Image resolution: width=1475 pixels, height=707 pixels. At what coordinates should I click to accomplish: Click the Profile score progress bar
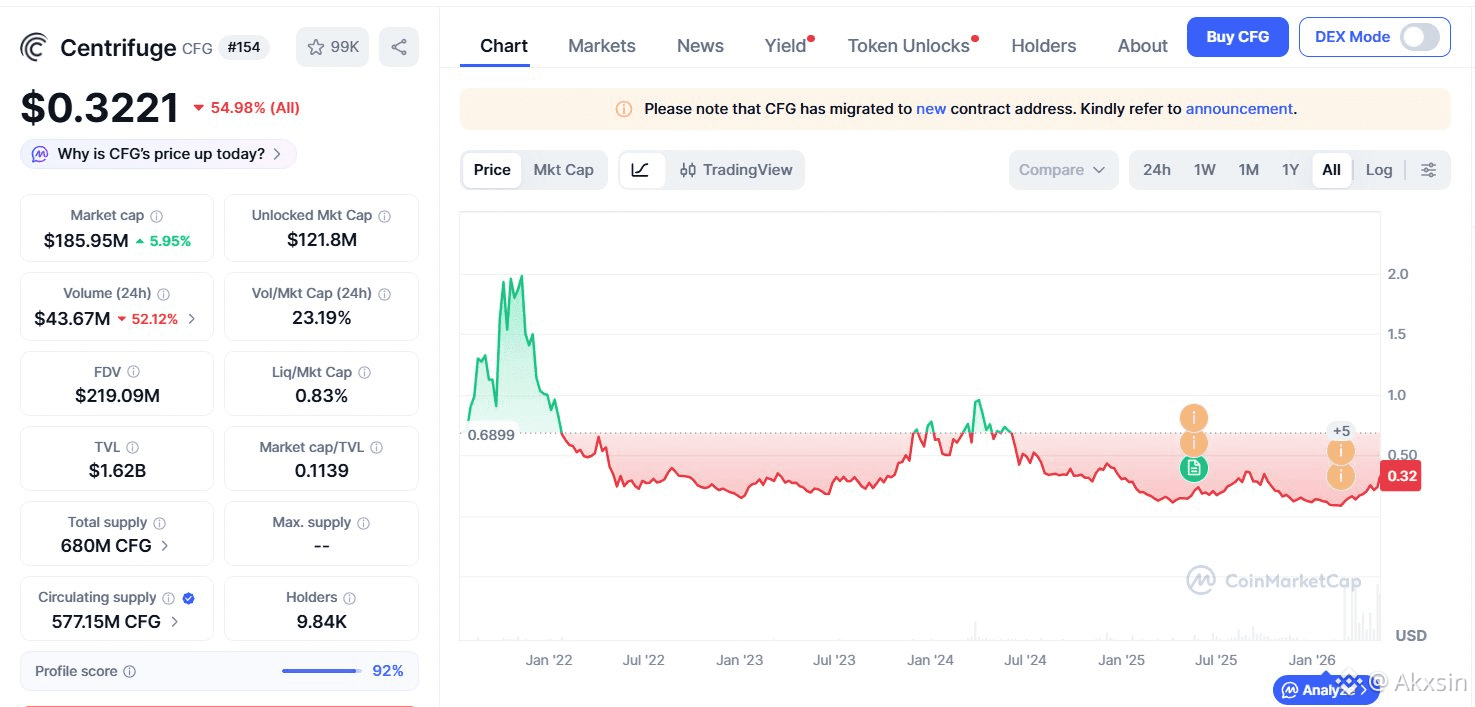321,671
